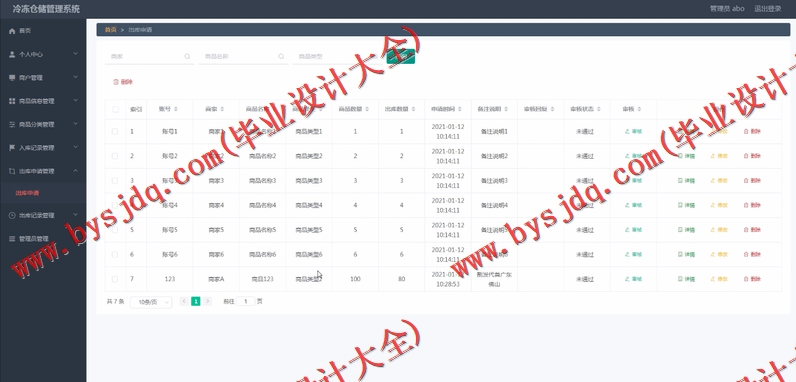Open 首页 label in the sidebar
Screen dimensions: 796x382
pos(25,31)
